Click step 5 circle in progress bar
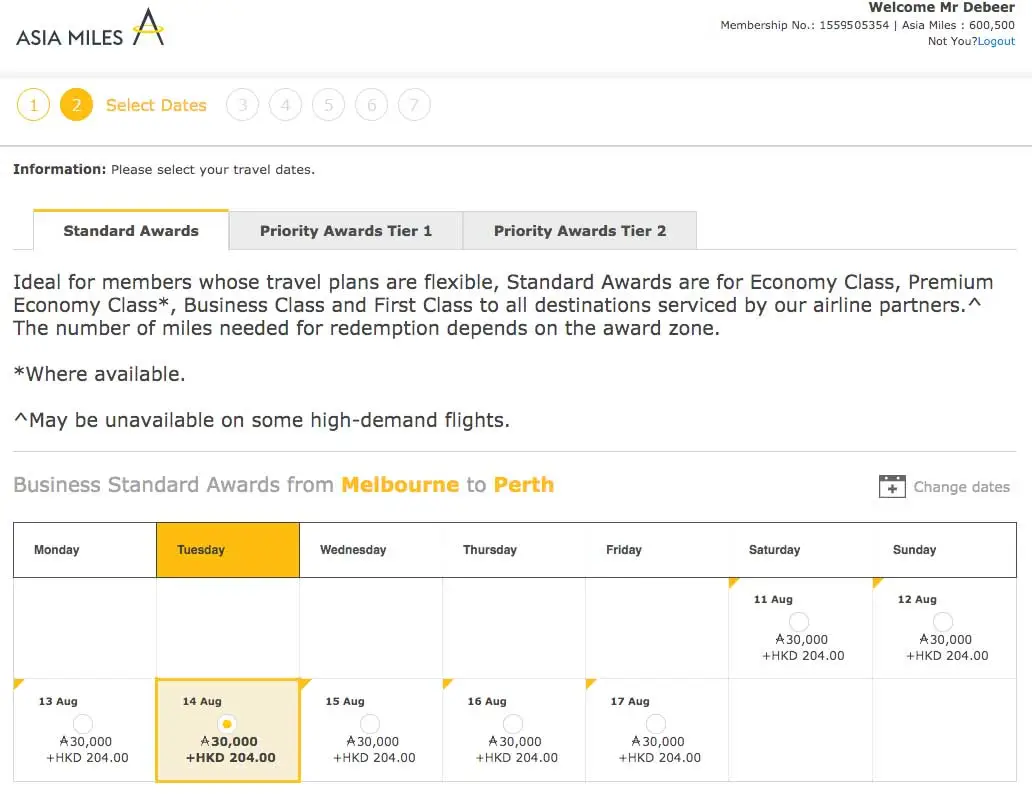 (328, 105)
